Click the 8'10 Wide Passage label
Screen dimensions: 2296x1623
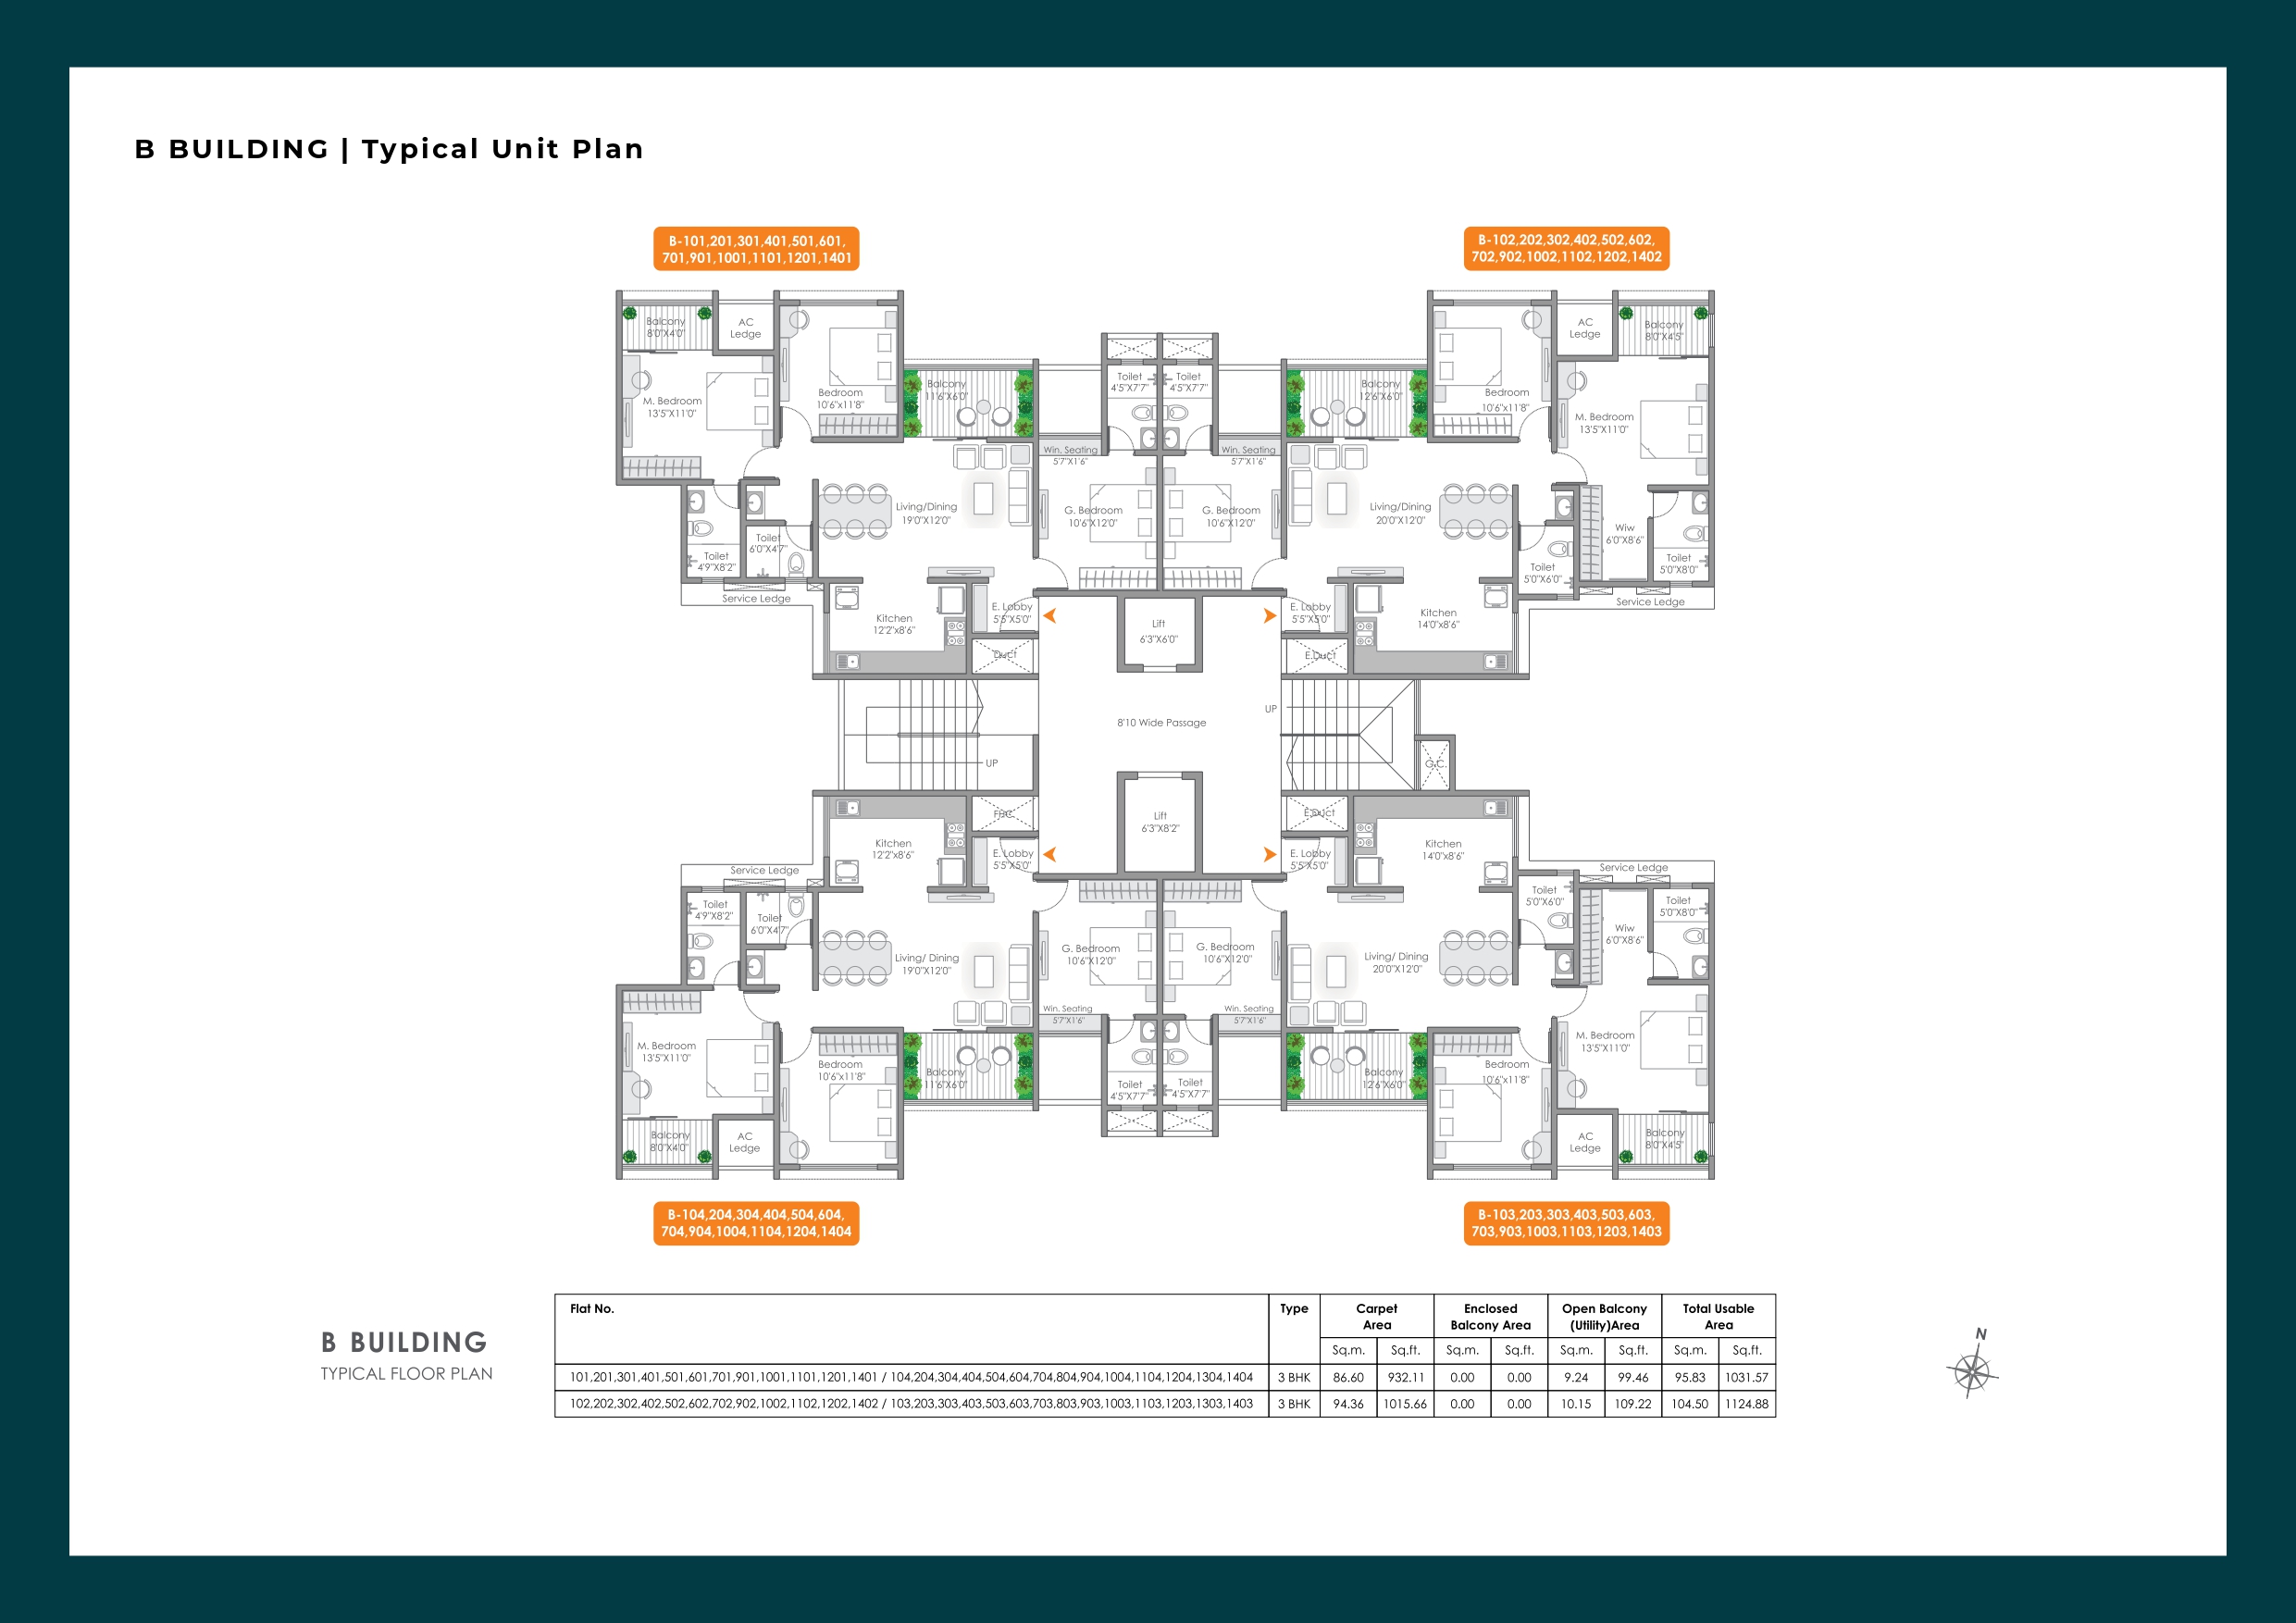click(x=1161, y=723)
